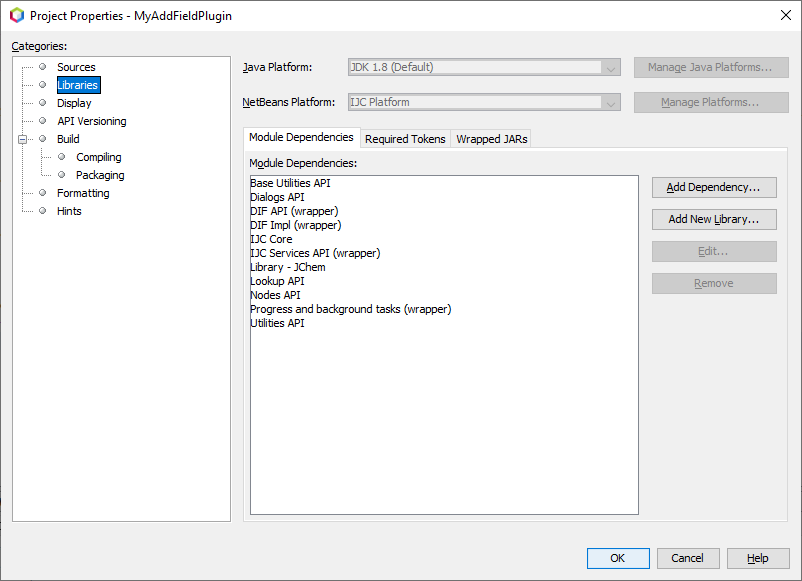Switch to the Required Tokens tab

(405, 139)
